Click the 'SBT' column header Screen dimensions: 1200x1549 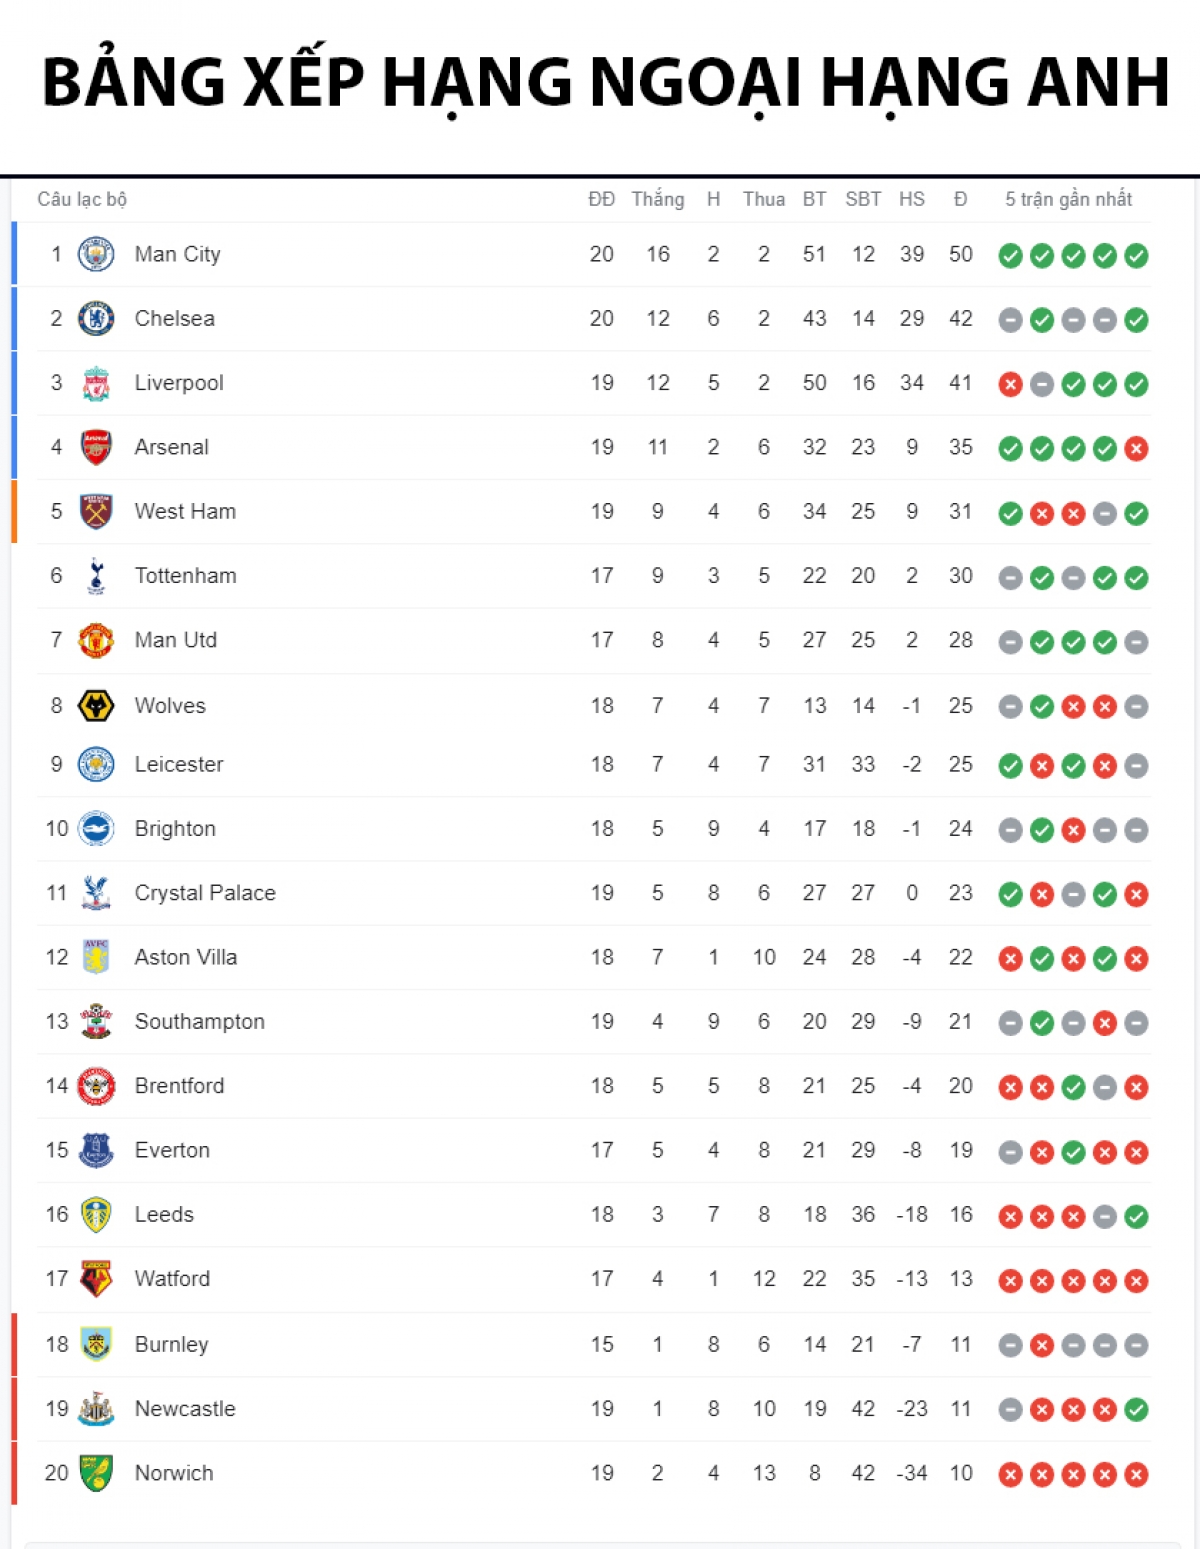[863, 199]
